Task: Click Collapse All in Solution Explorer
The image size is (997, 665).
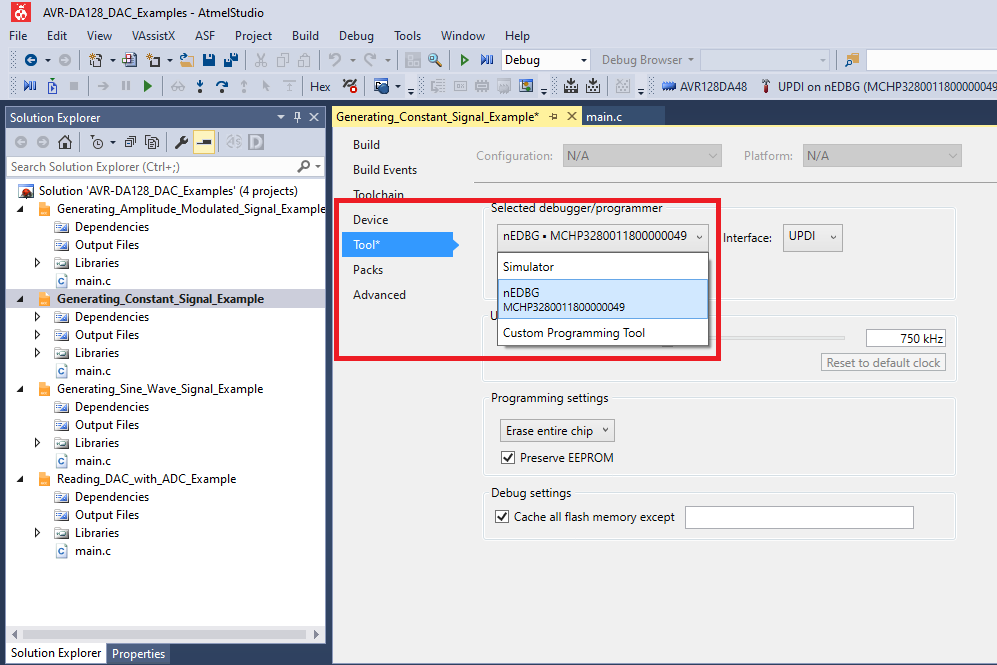Action: point(130,142)
